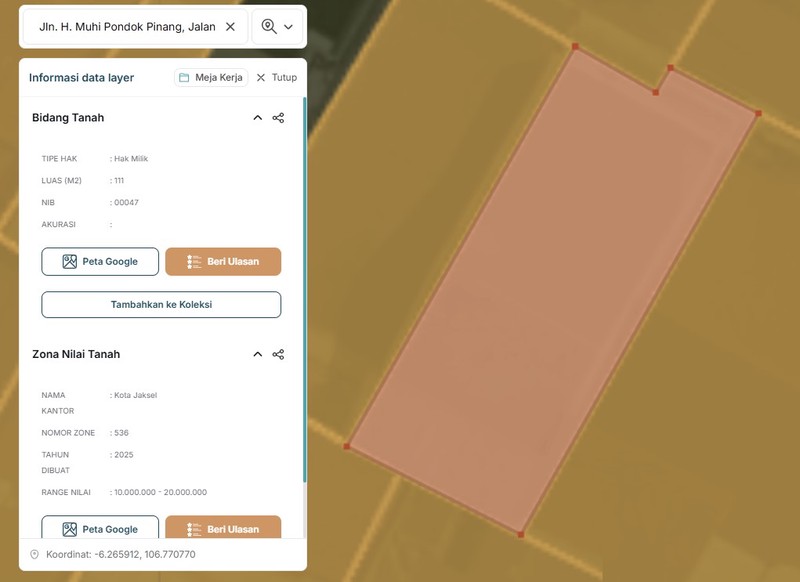Share the Bidang Tanah information
The height and width of the screenshot is (582, 800).
click(279, 118)
